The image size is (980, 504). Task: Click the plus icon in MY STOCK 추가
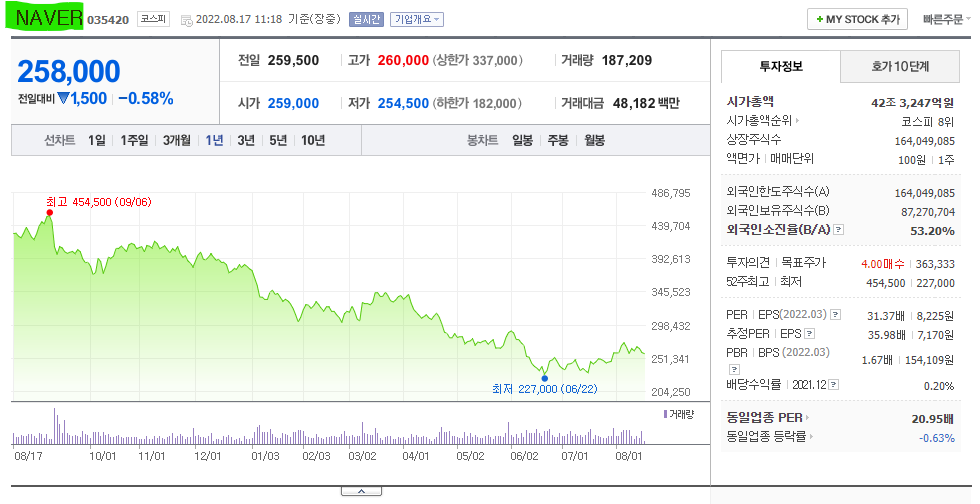pos(819,19)
